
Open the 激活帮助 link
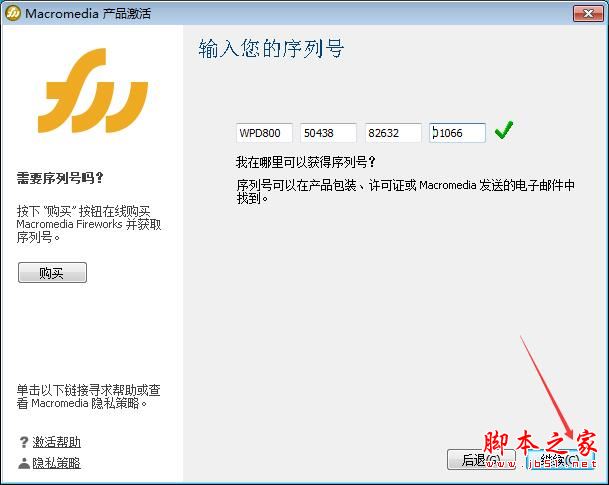(x=56, y=442)
